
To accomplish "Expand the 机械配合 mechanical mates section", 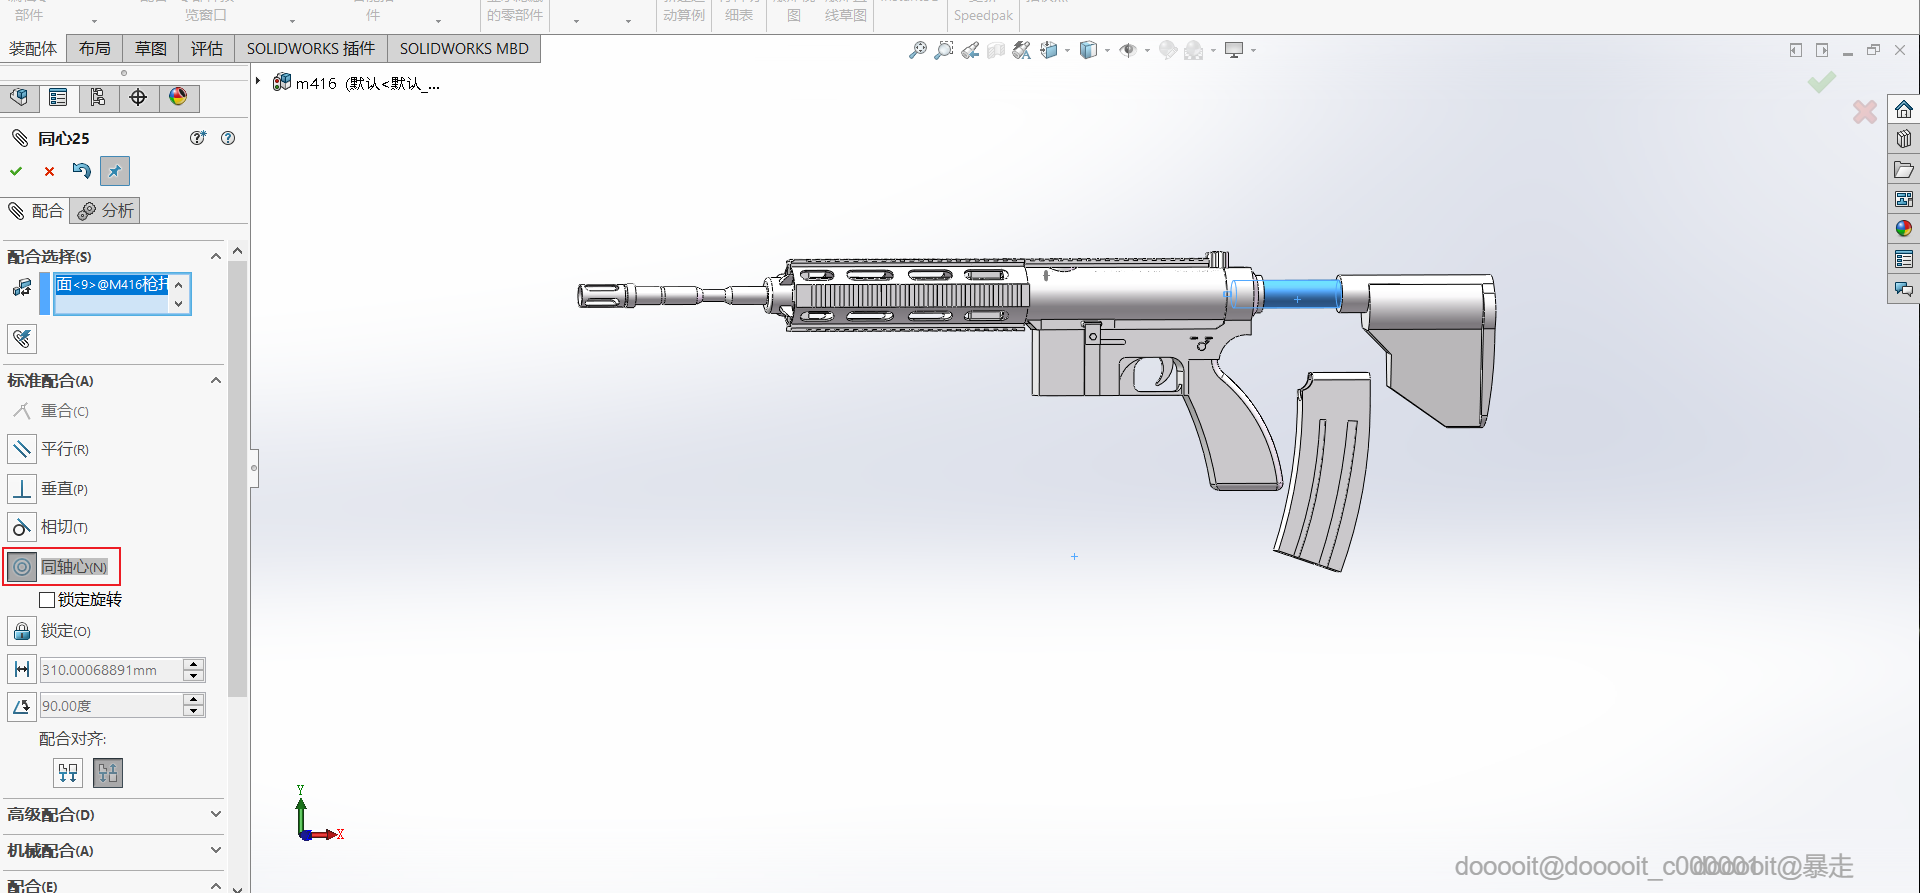I will click(x=215, y=850).
